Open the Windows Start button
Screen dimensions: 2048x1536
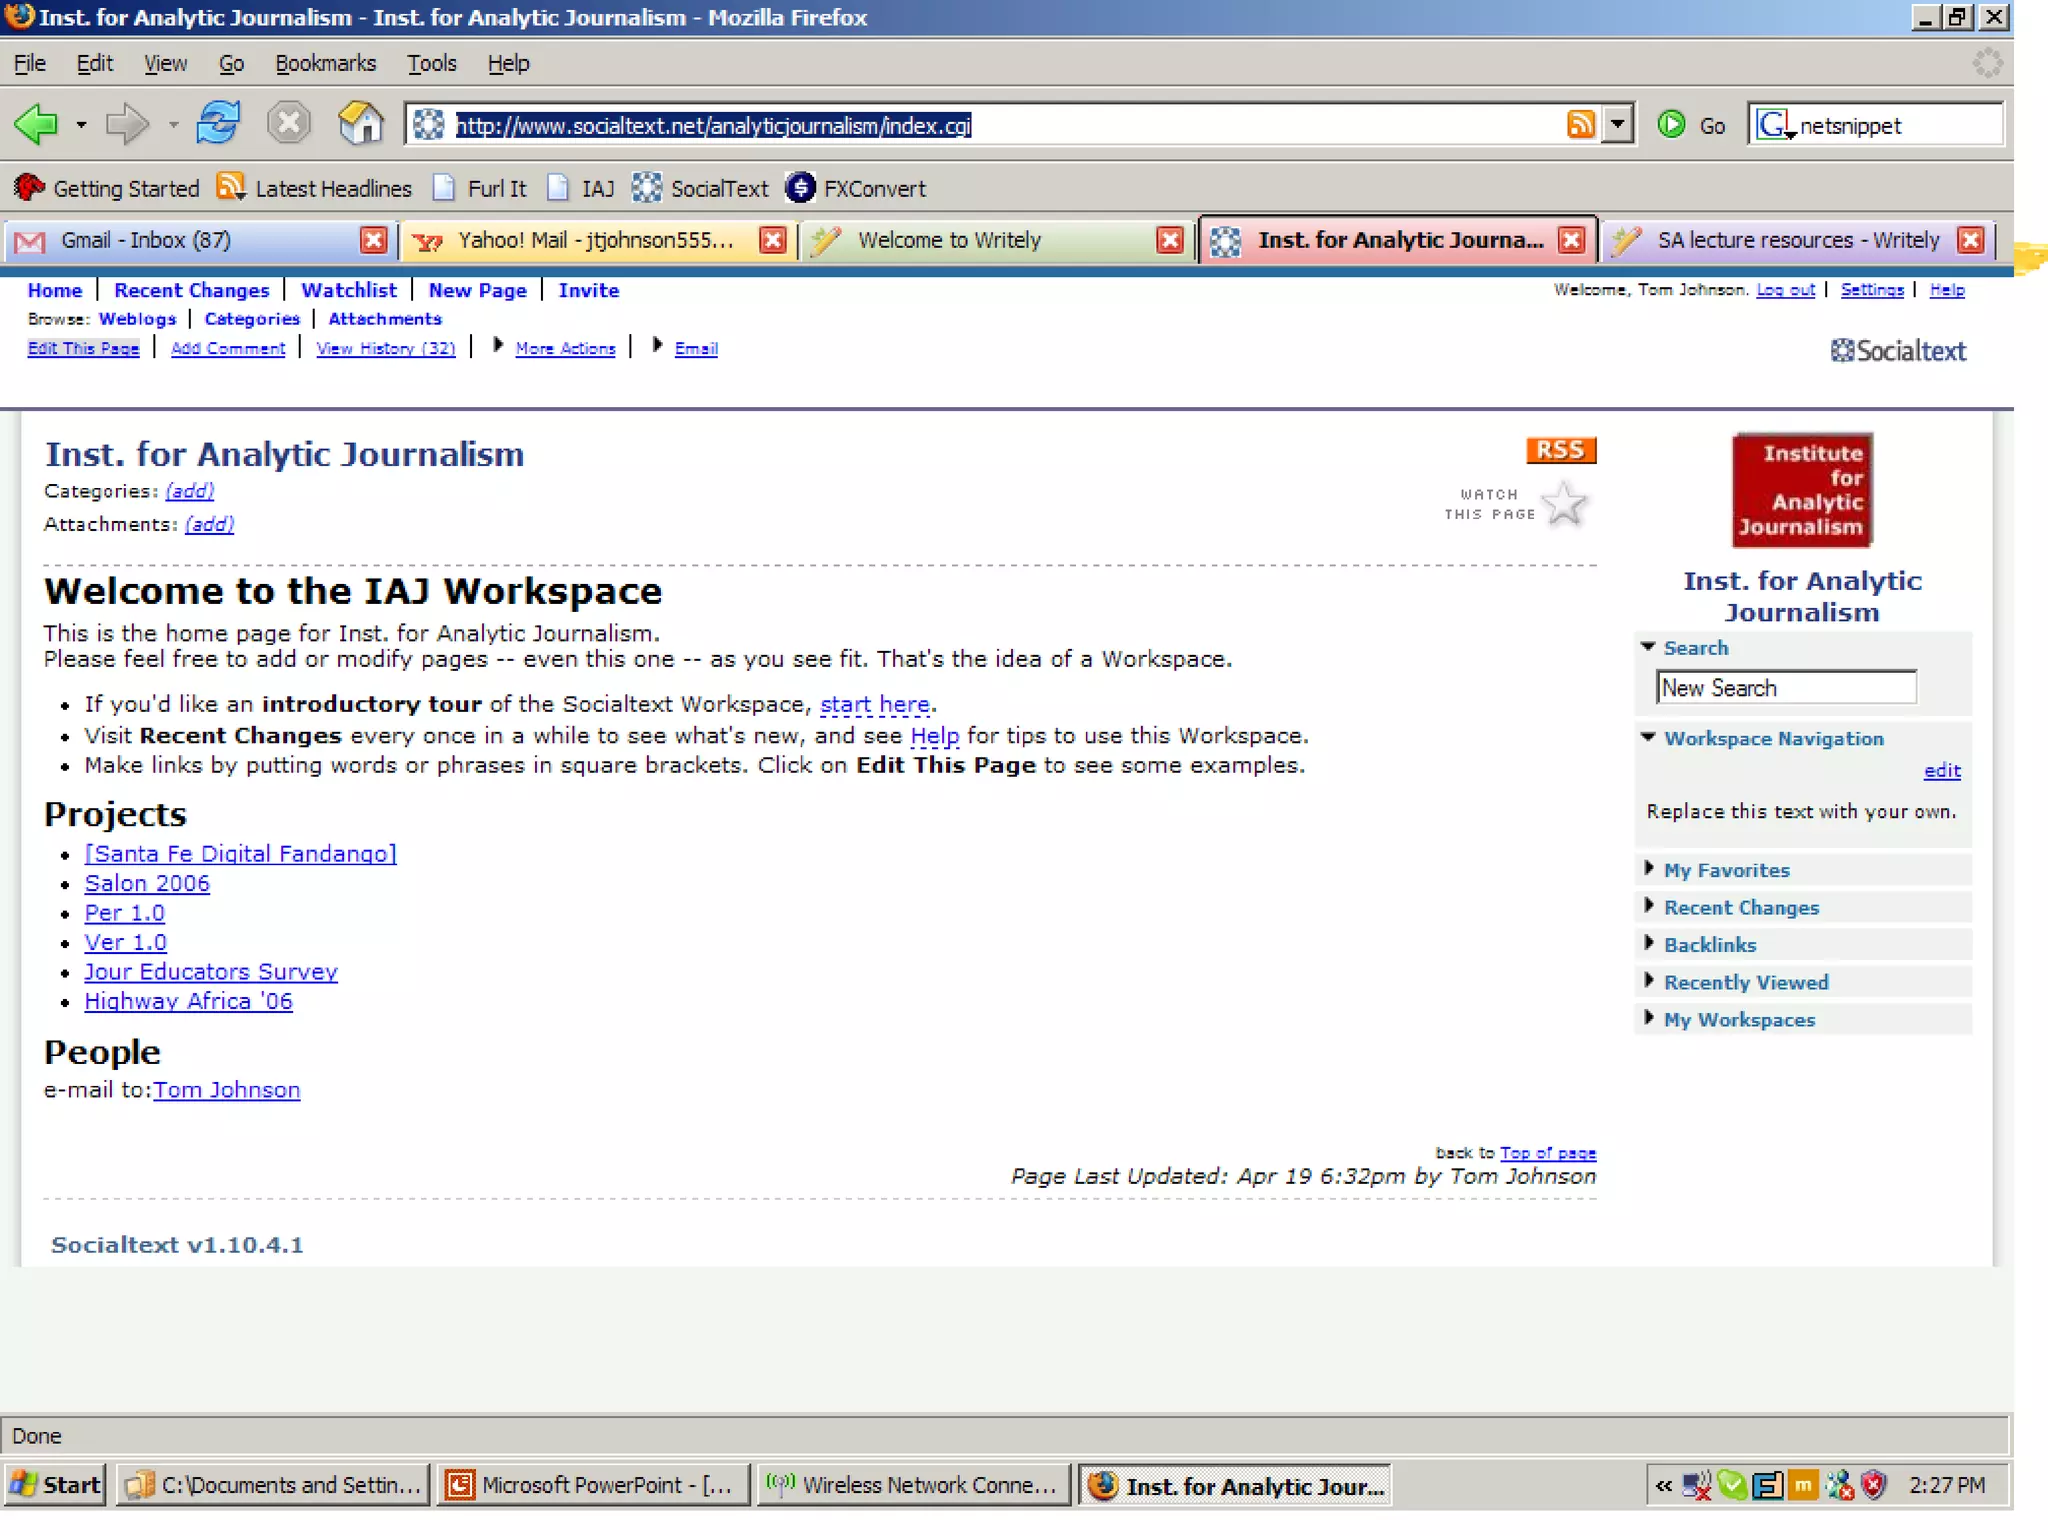pos(55,1485)
